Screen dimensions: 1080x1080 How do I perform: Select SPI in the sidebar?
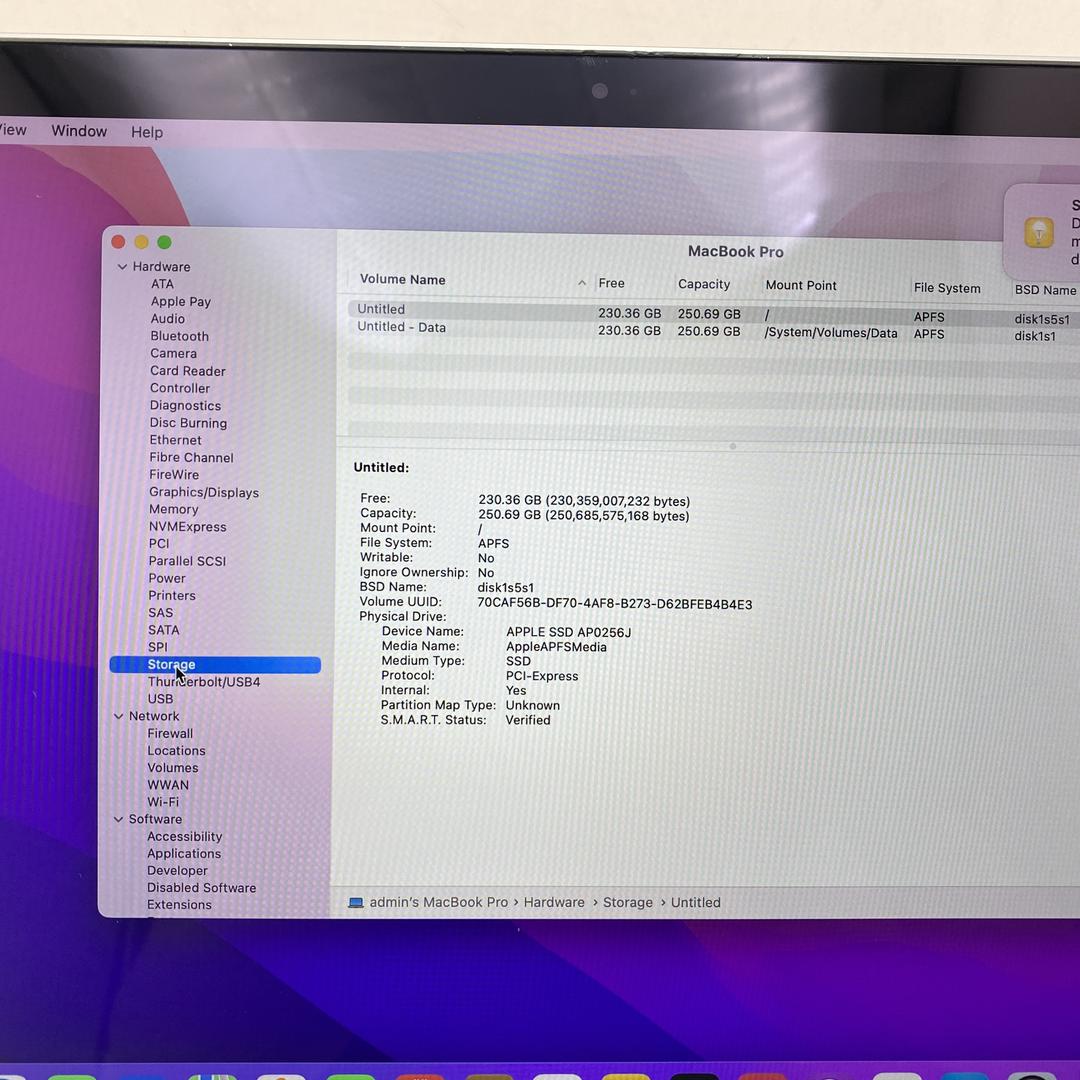[x=158, y=647]
